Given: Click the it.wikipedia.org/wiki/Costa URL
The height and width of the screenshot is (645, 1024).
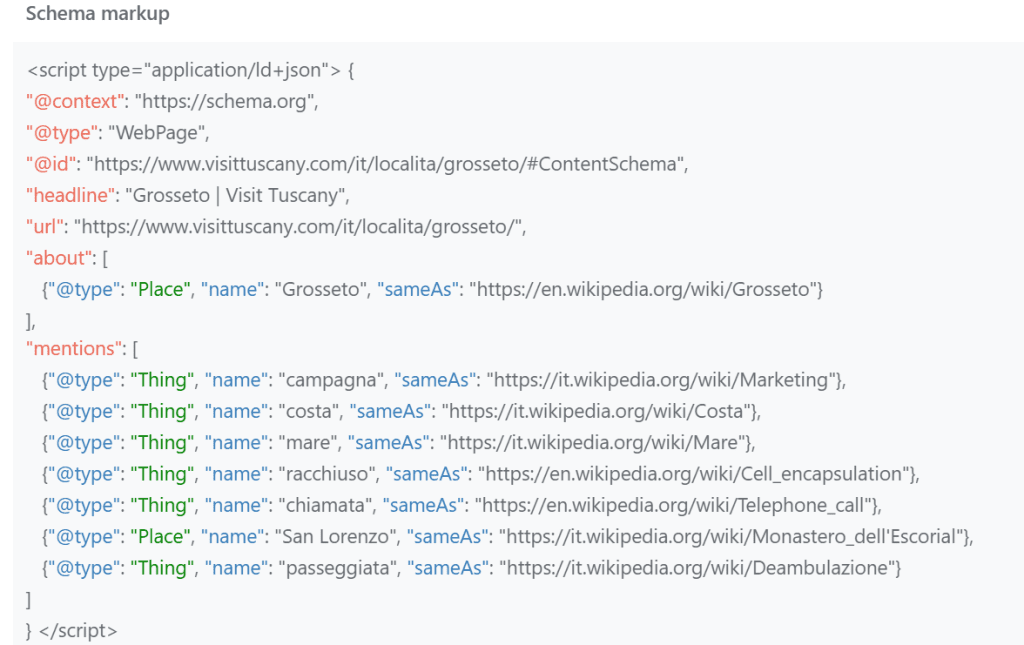Looking at the screenshot, I should pos(596,411).
